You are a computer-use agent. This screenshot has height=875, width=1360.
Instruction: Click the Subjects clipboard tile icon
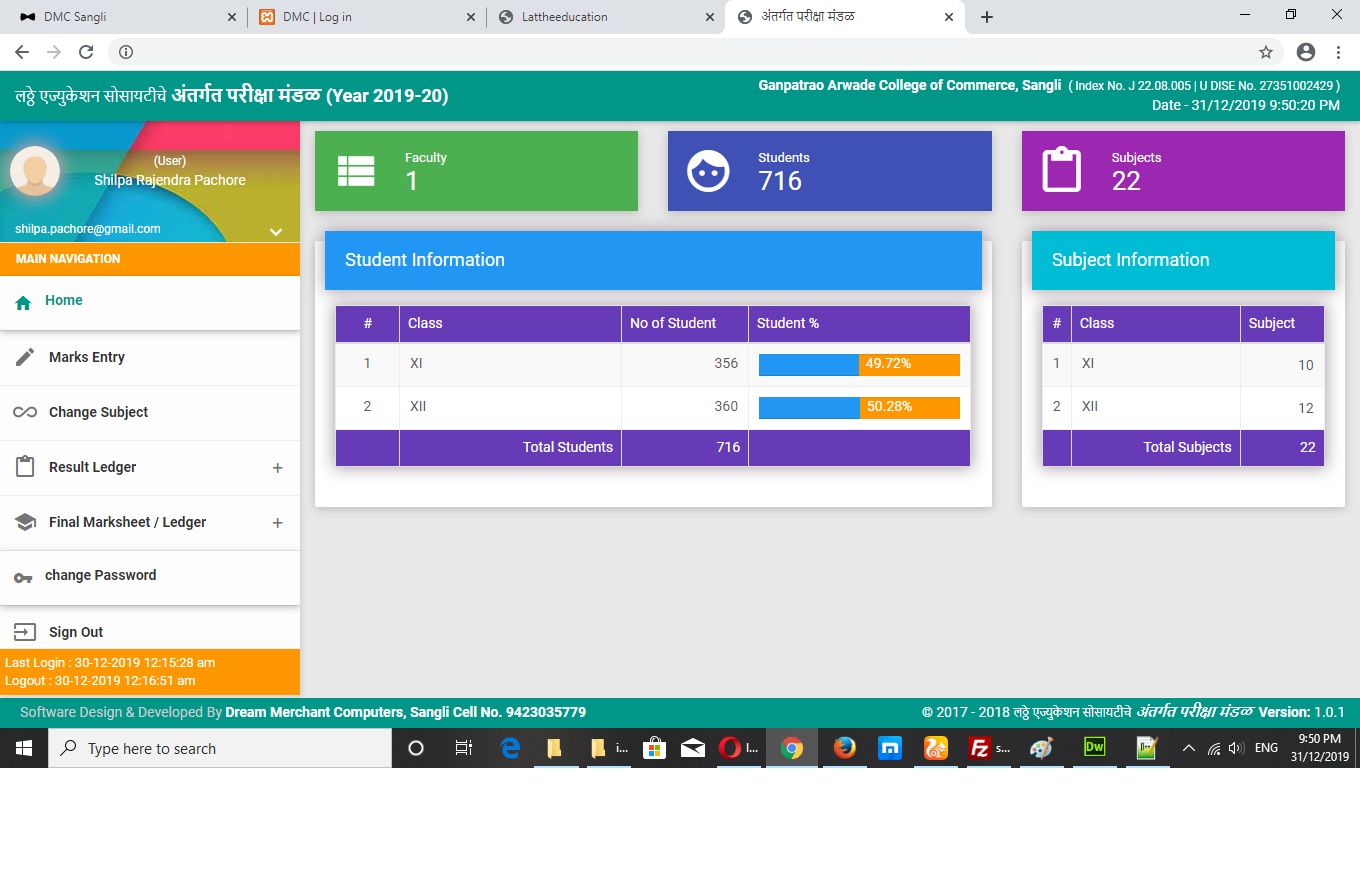[x=1061, y=171]
